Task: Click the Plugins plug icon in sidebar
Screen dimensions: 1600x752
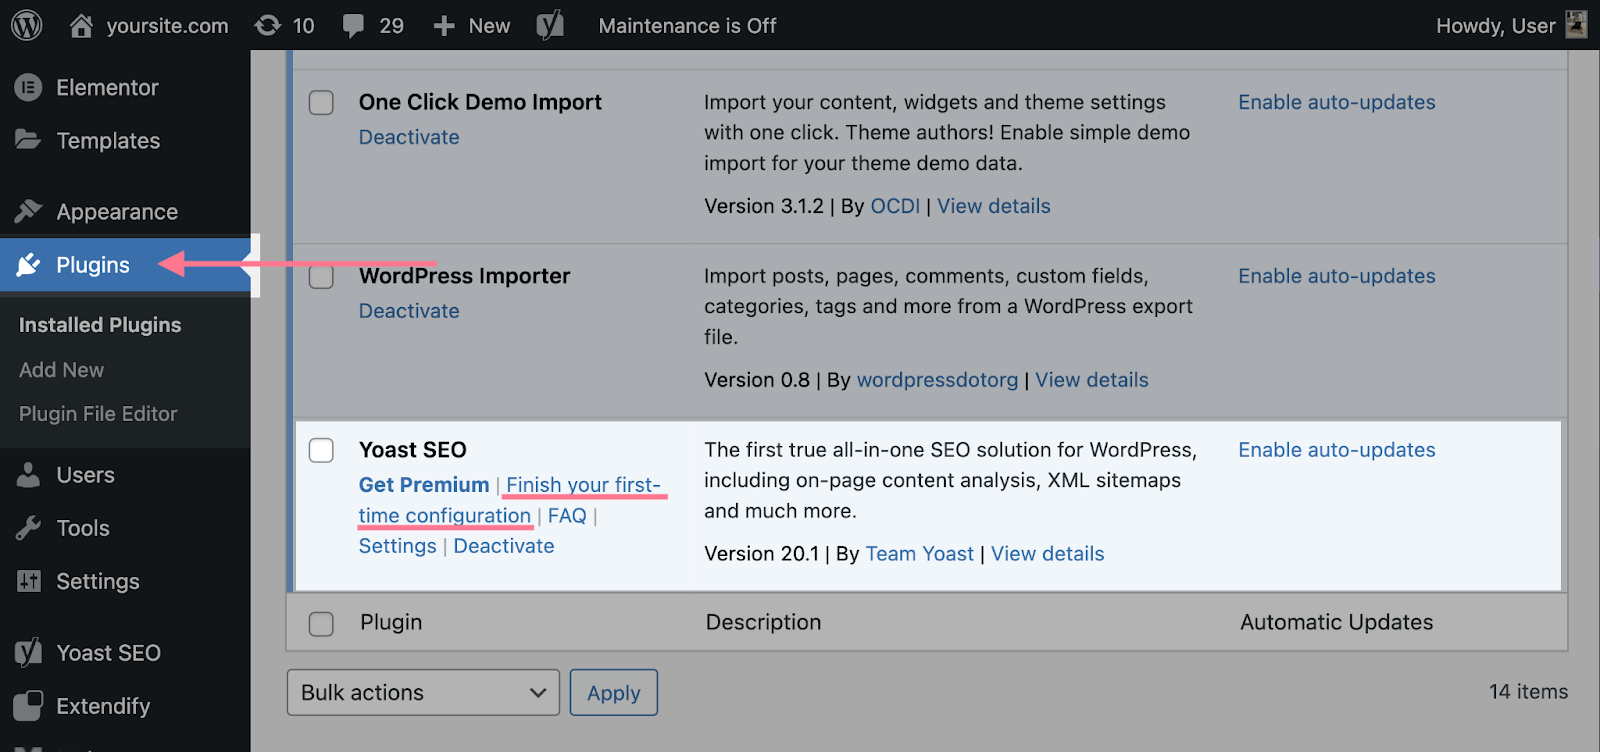Action: pos(28,265)
